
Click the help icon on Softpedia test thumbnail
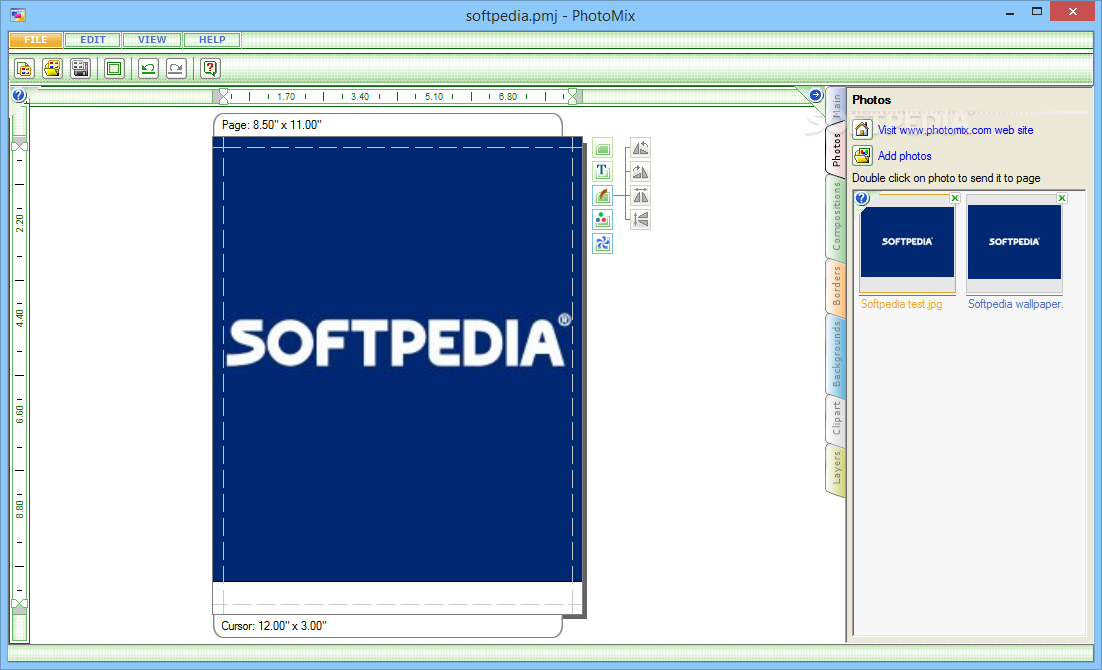point(862,198)
